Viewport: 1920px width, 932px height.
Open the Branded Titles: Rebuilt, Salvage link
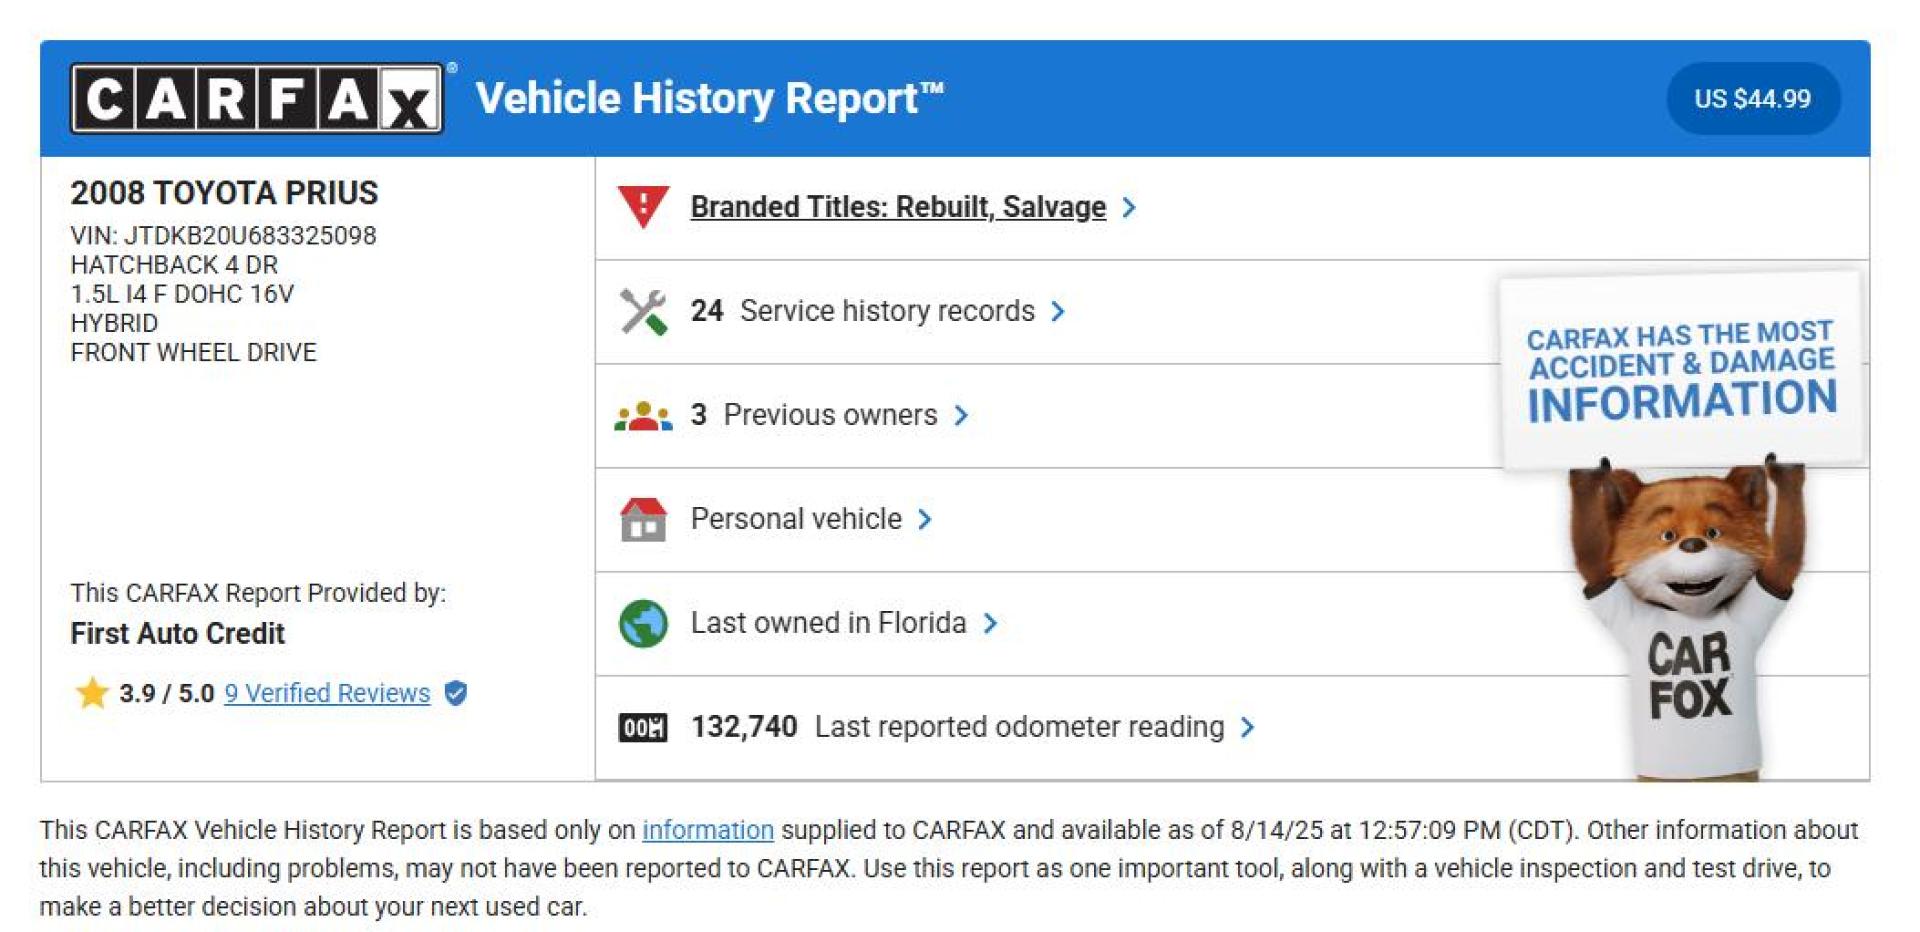[898, 207]
